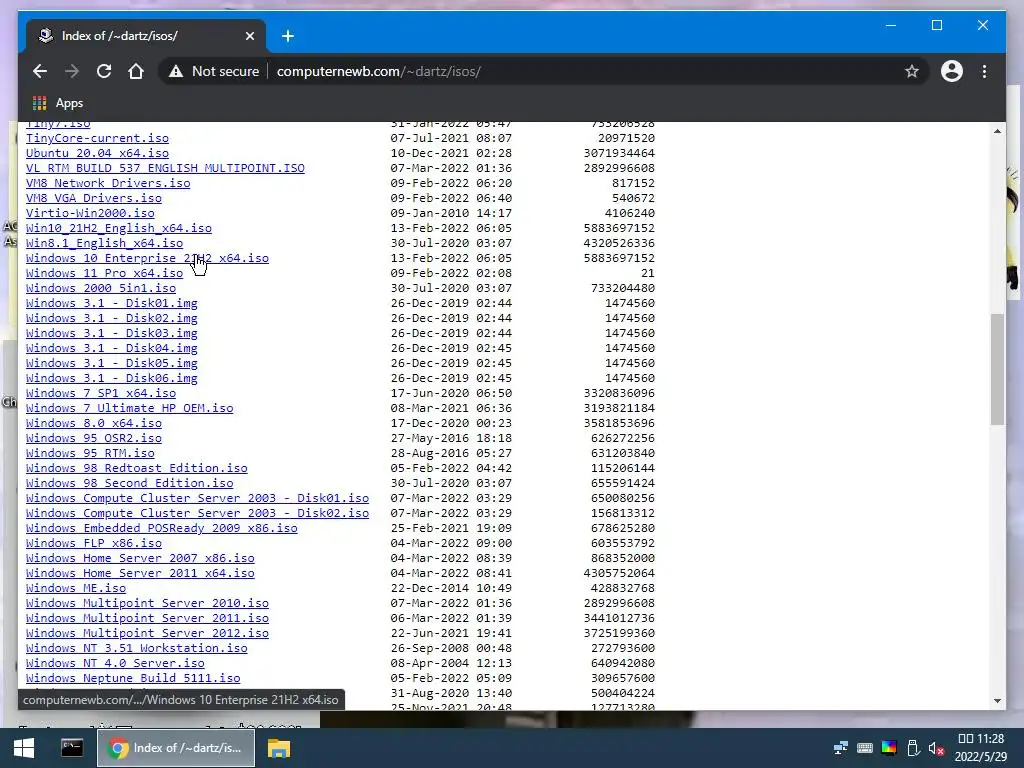This screenshot has height=768, width=1024.
Task: Click the Not secure warning indicator
Action: tap(214, 71)
